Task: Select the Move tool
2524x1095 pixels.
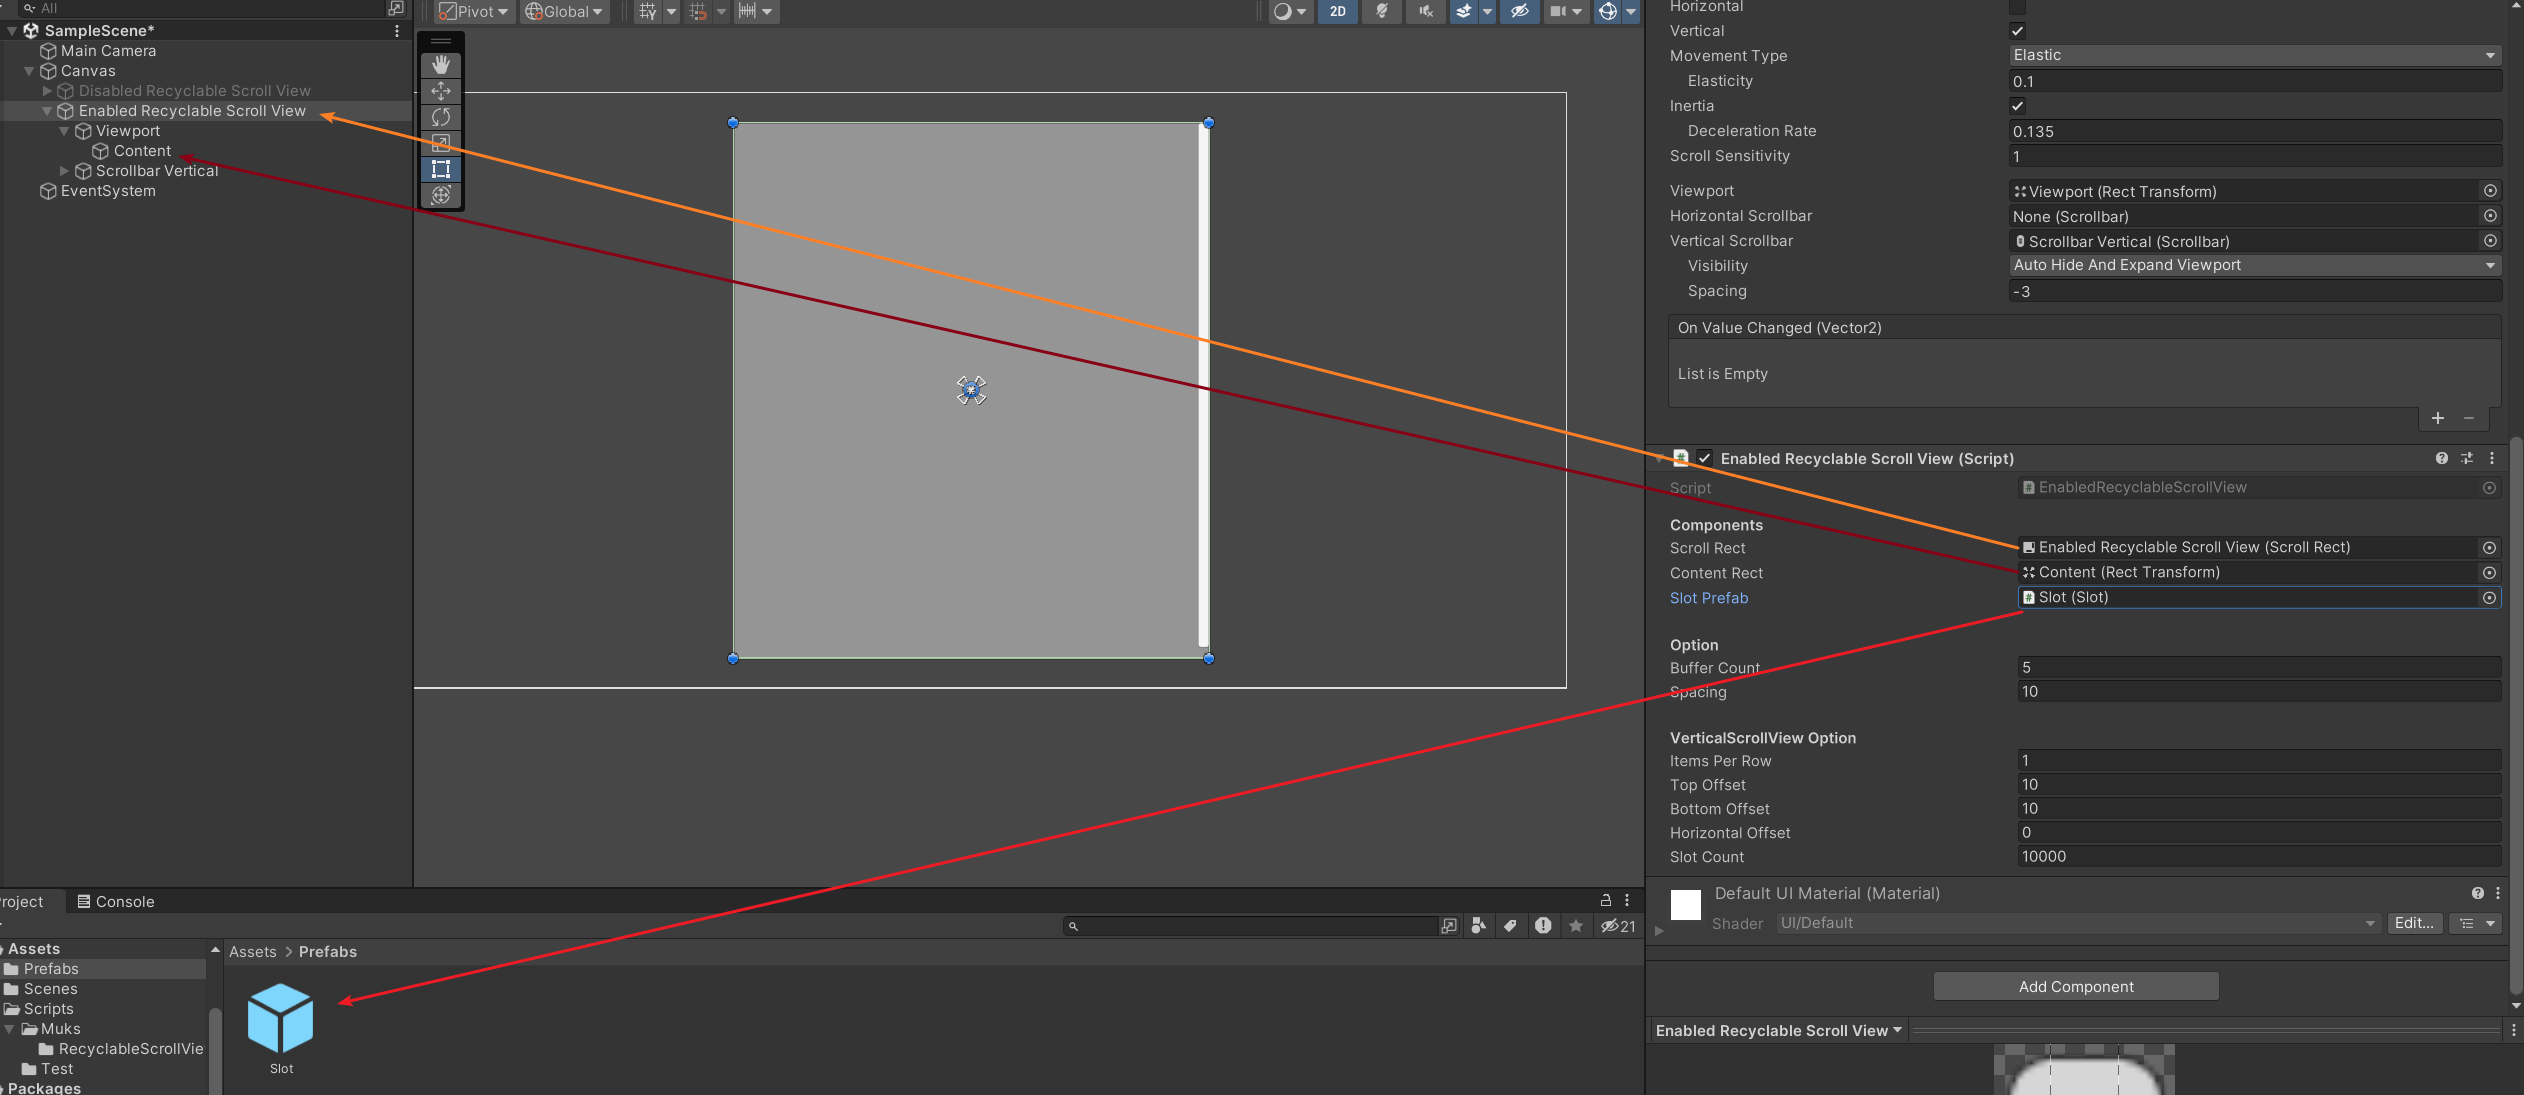Action: pyautogui.click(x=441, y=91)
